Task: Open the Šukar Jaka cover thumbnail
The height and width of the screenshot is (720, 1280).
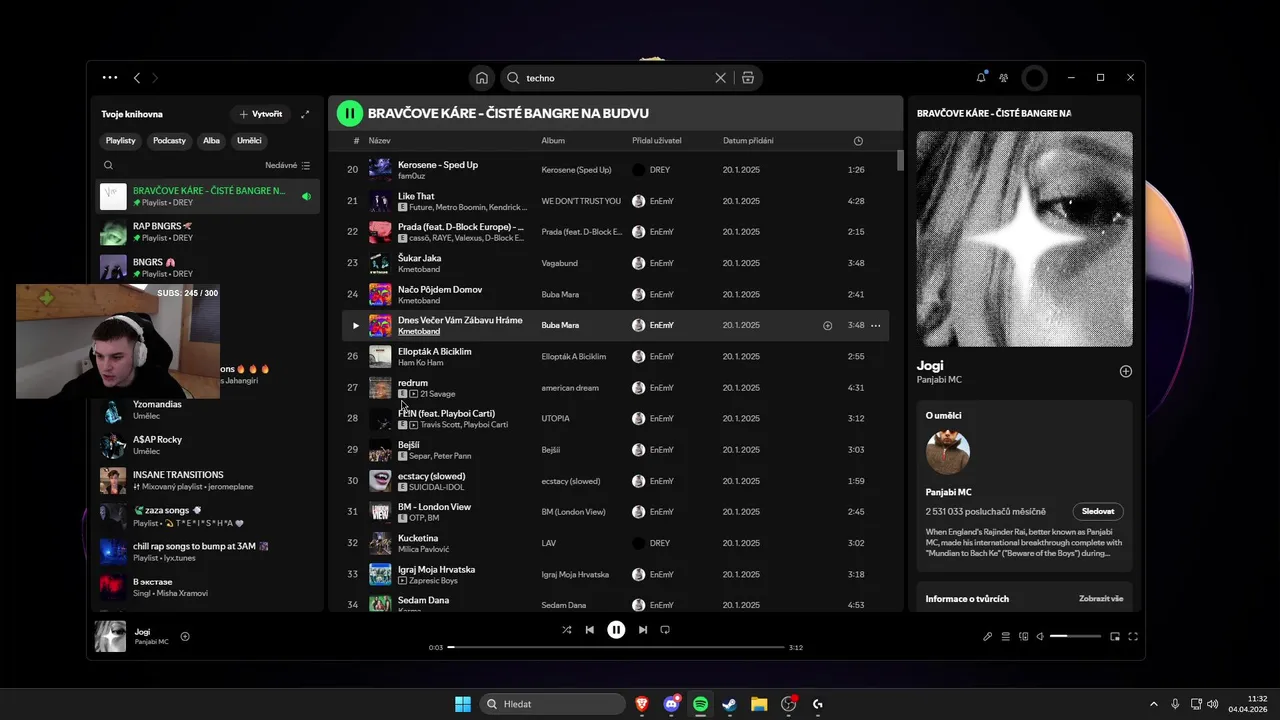Action: click(380, 263)
